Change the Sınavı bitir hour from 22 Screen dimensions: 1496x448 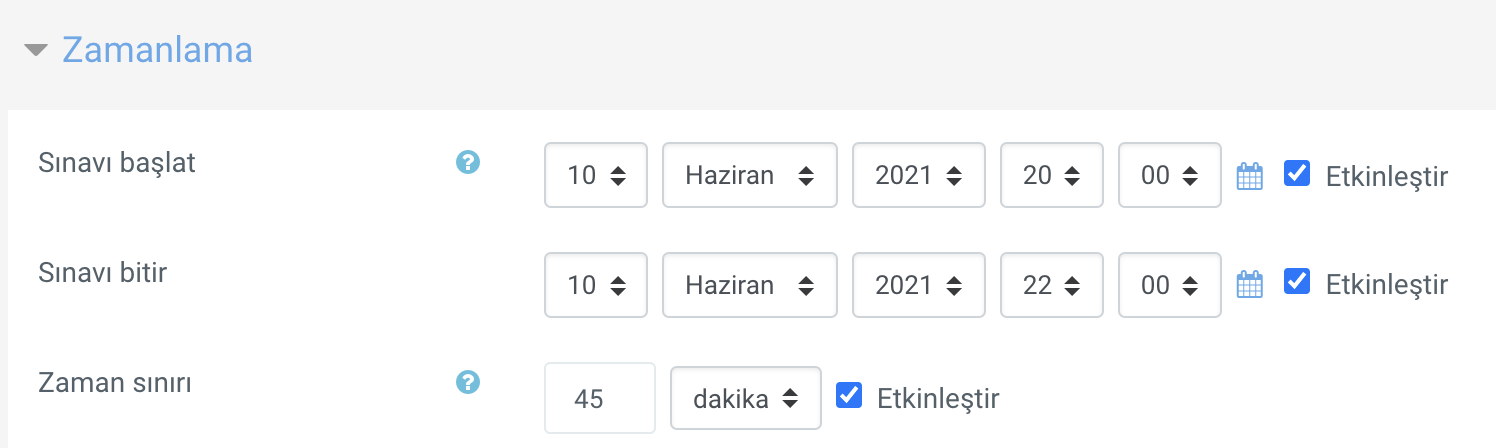click(x=1050, y=285)
